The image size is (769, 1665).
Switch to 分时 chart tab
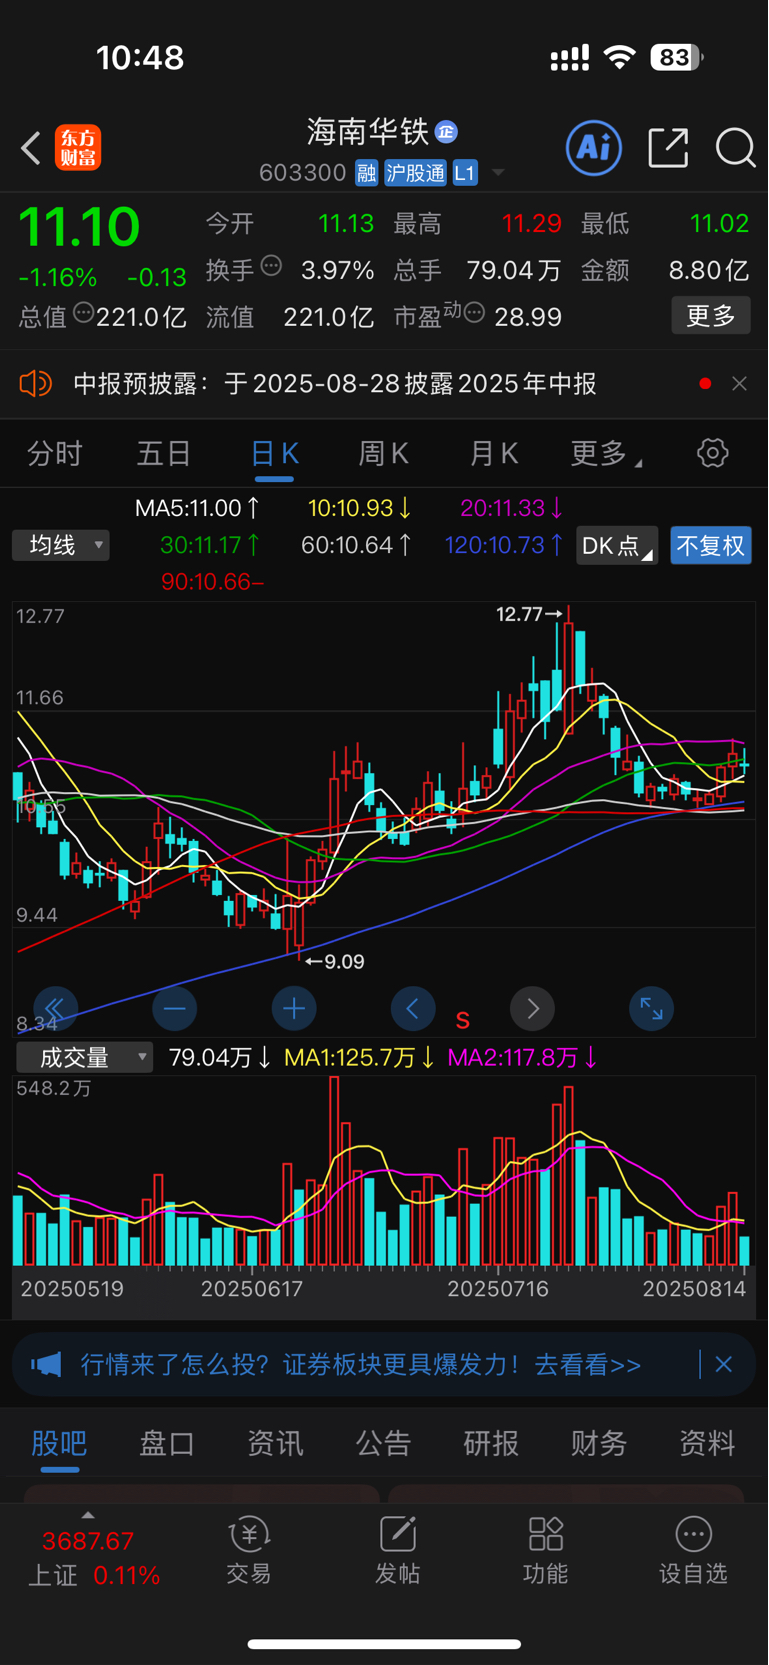(x=55, y=454)
